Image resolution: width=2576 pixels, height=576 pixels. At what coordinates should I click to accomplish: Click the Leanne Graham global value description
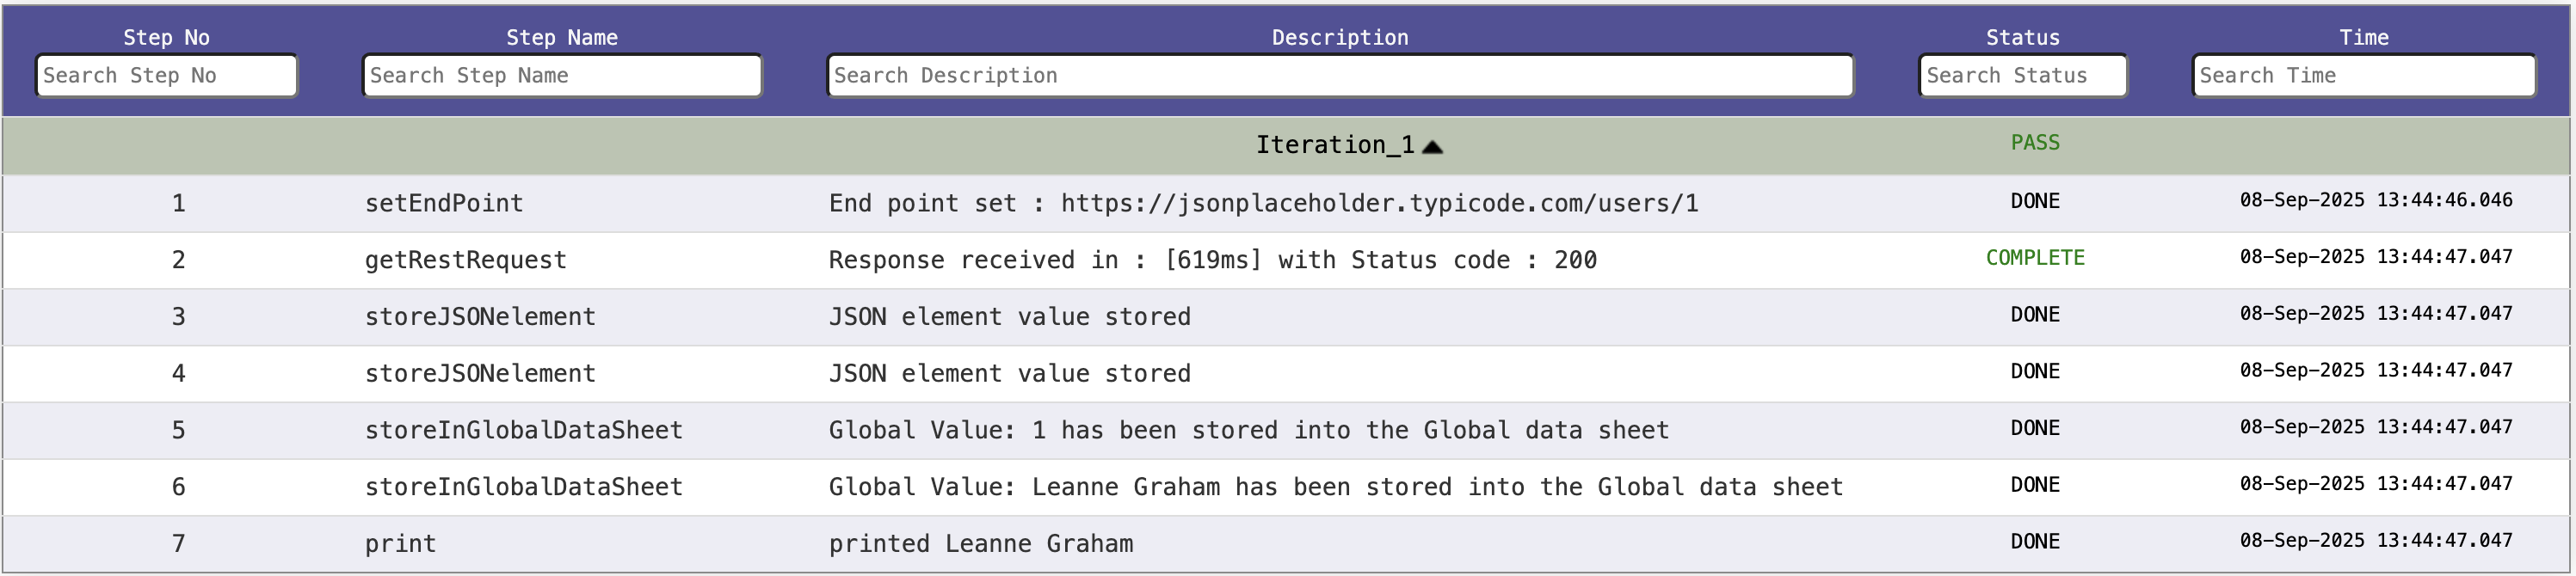pos(1335,487)
